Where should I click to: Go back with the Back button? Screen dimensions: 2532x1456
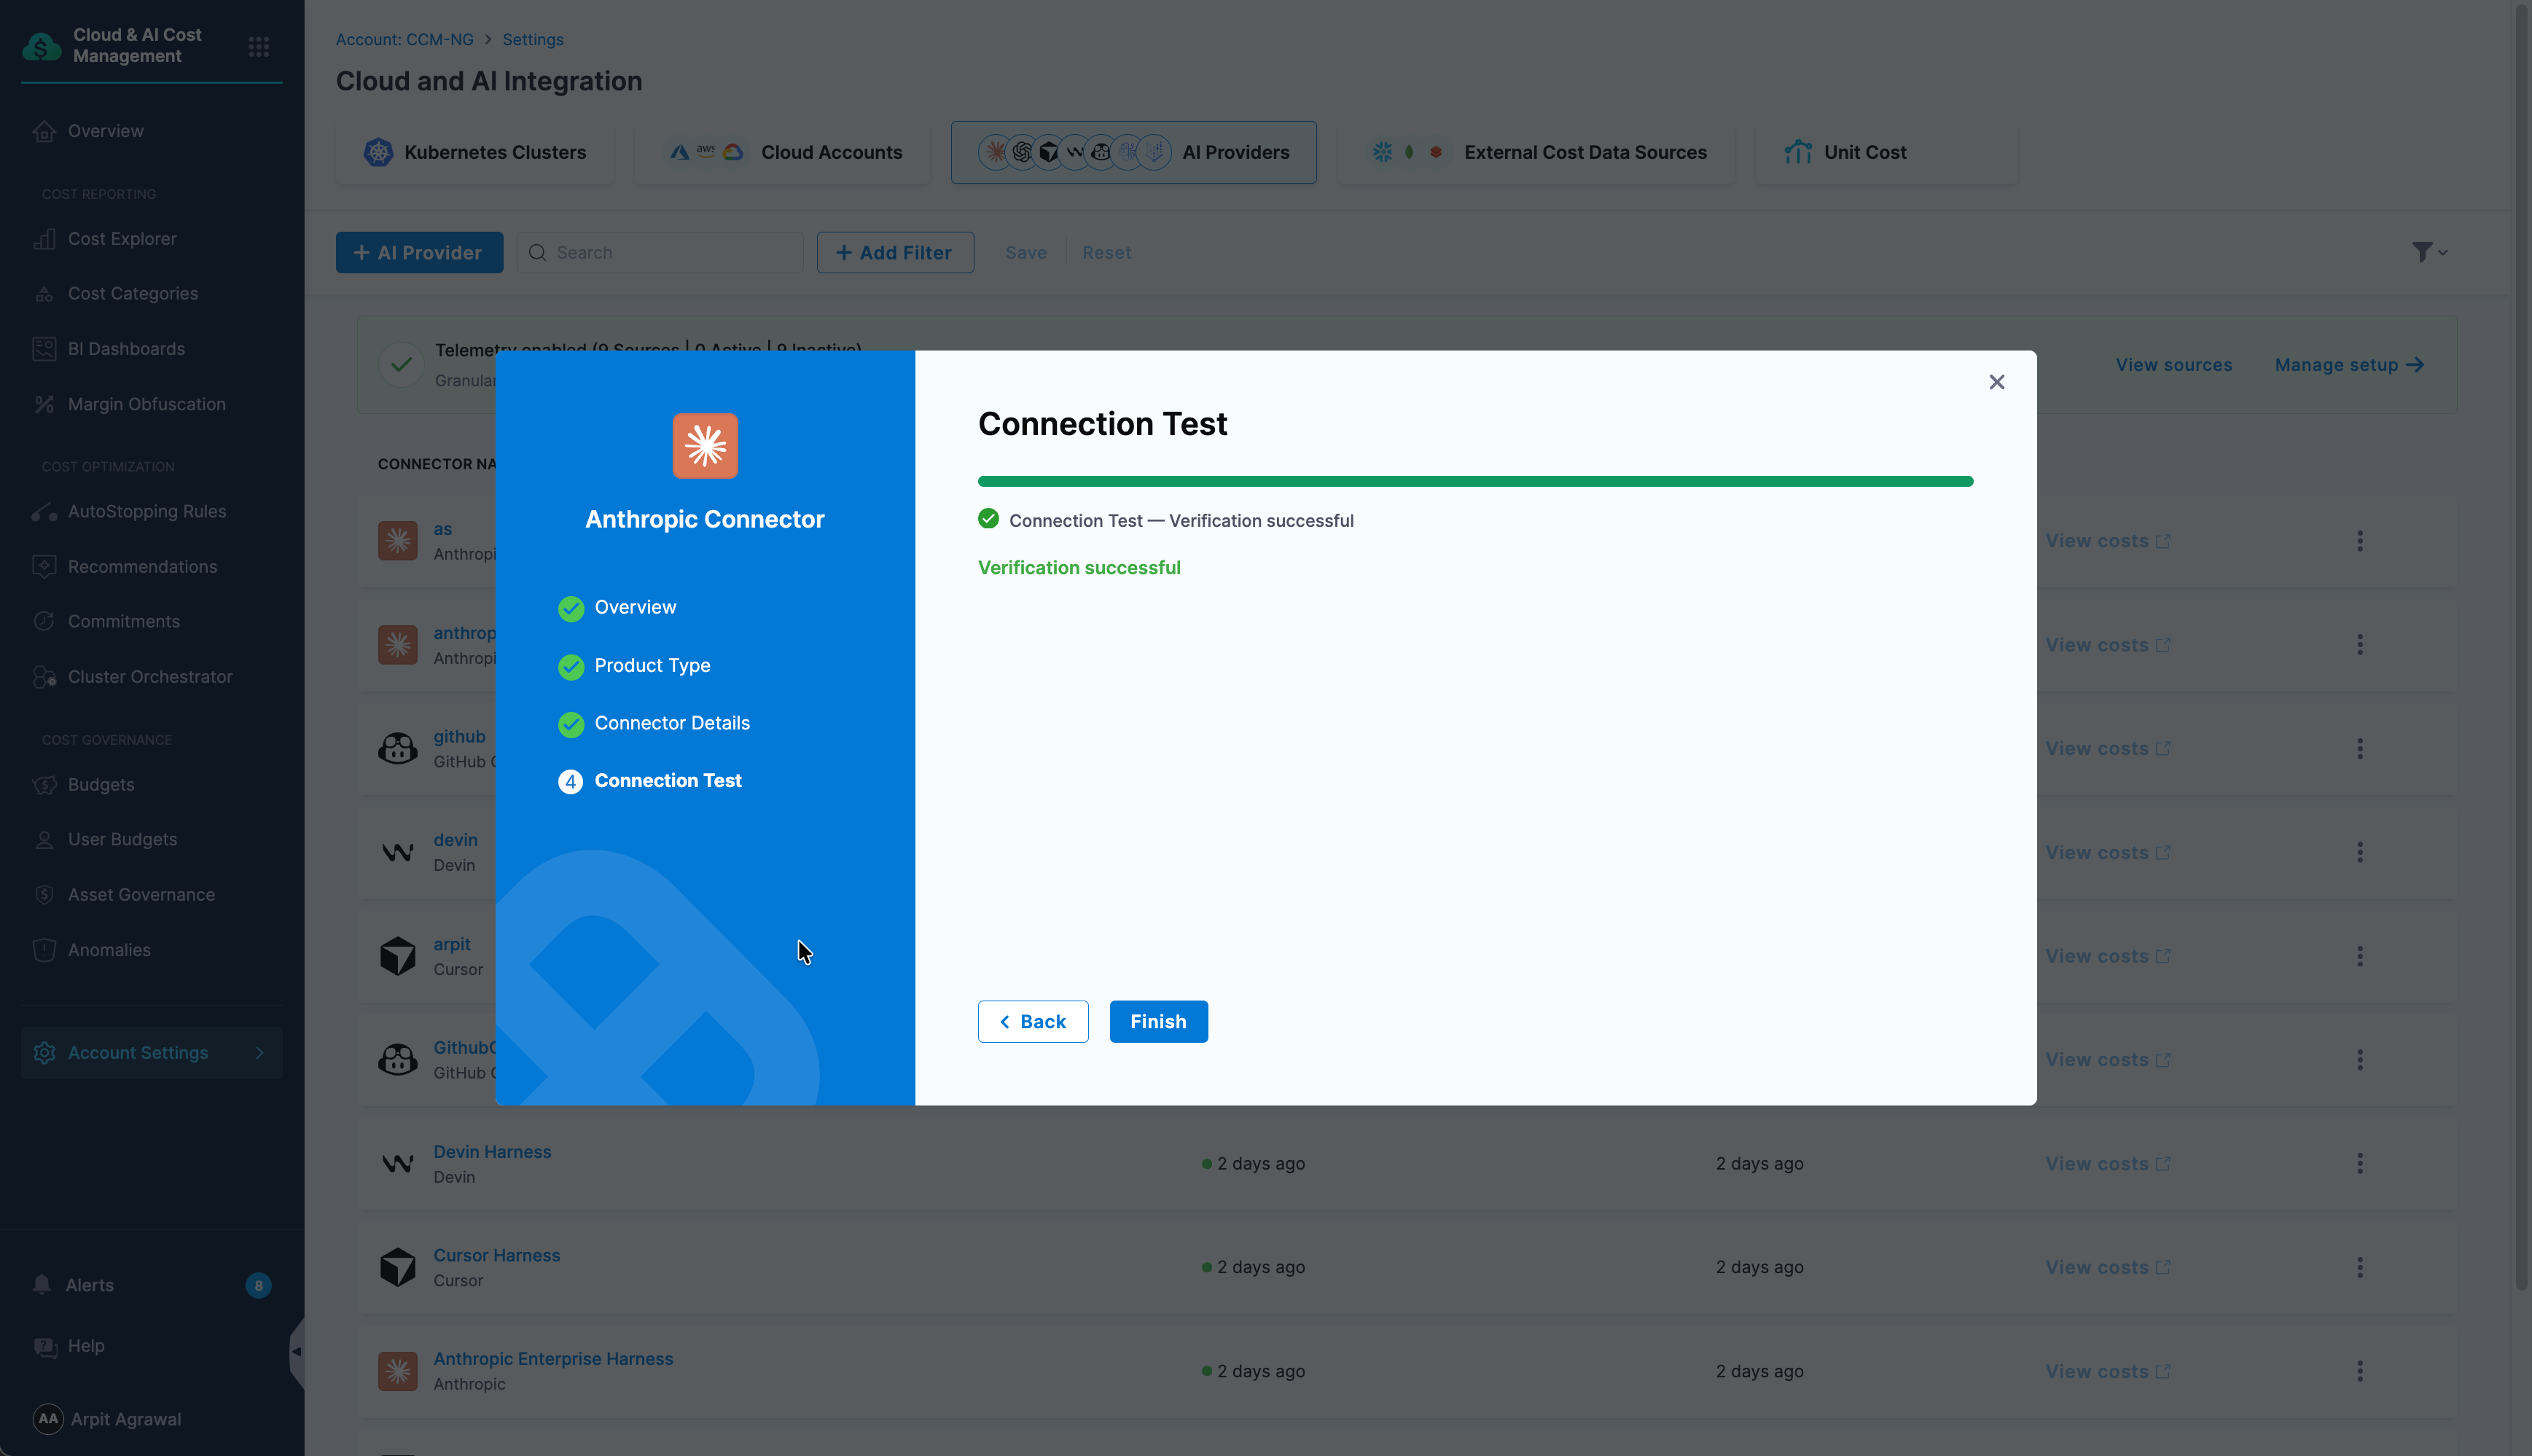pos(1033,1021)
